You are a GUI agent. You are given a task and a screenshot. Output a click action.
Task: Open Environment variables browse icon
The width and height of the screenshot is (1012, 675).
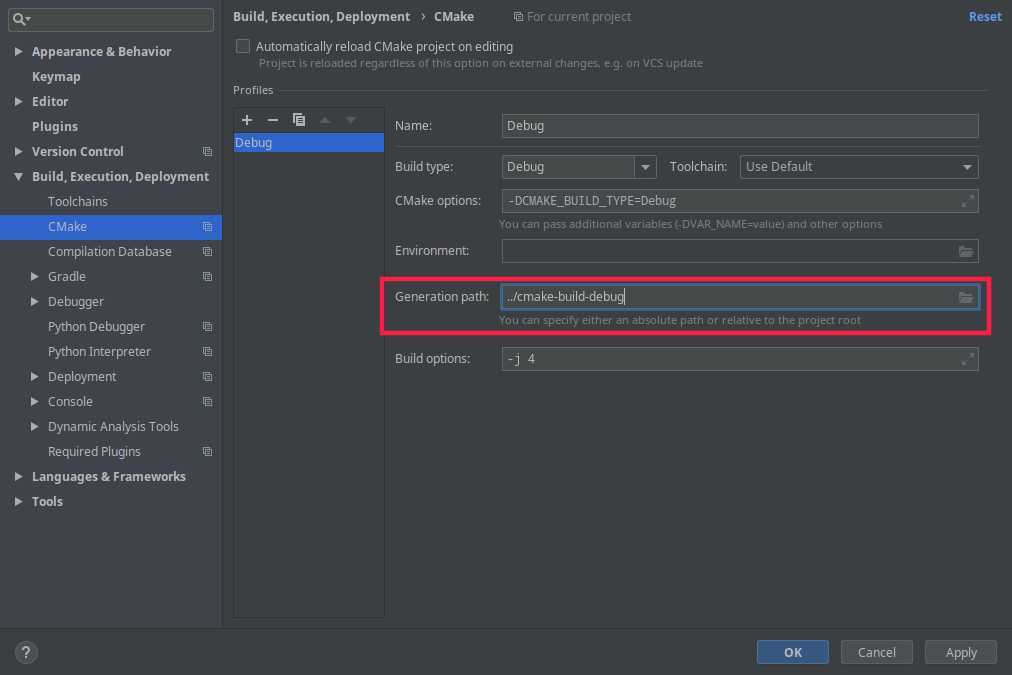966,251
